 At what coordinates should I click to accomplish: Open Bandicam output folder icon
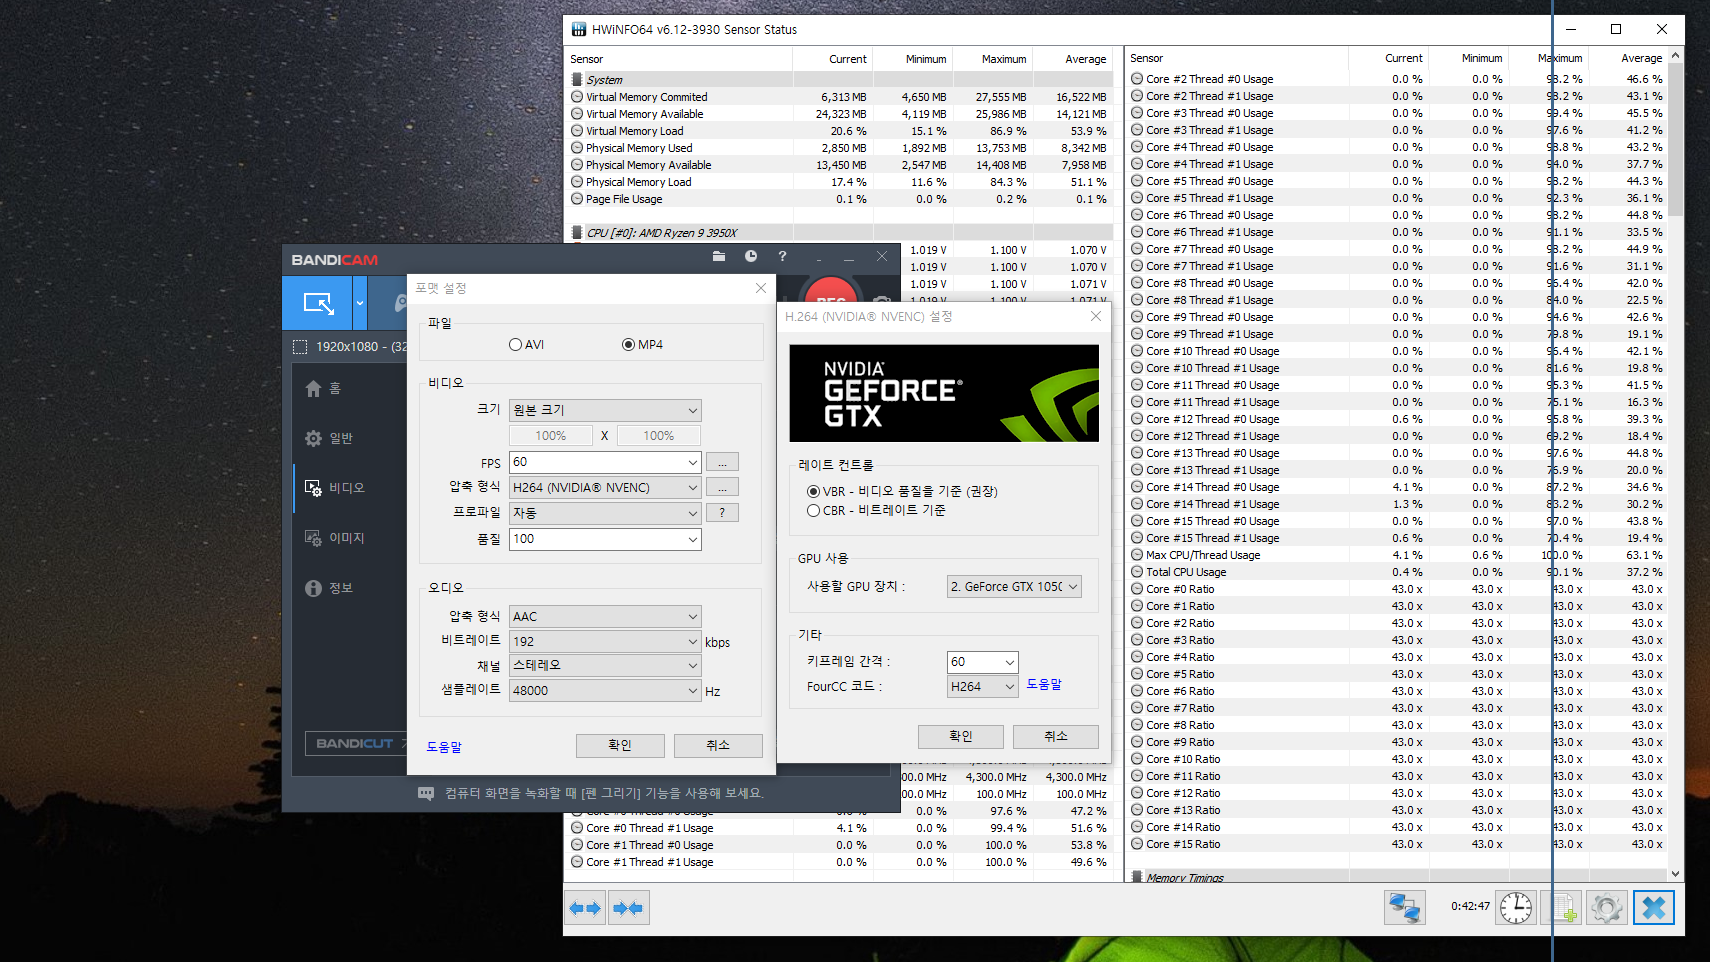tap(718, 257)
